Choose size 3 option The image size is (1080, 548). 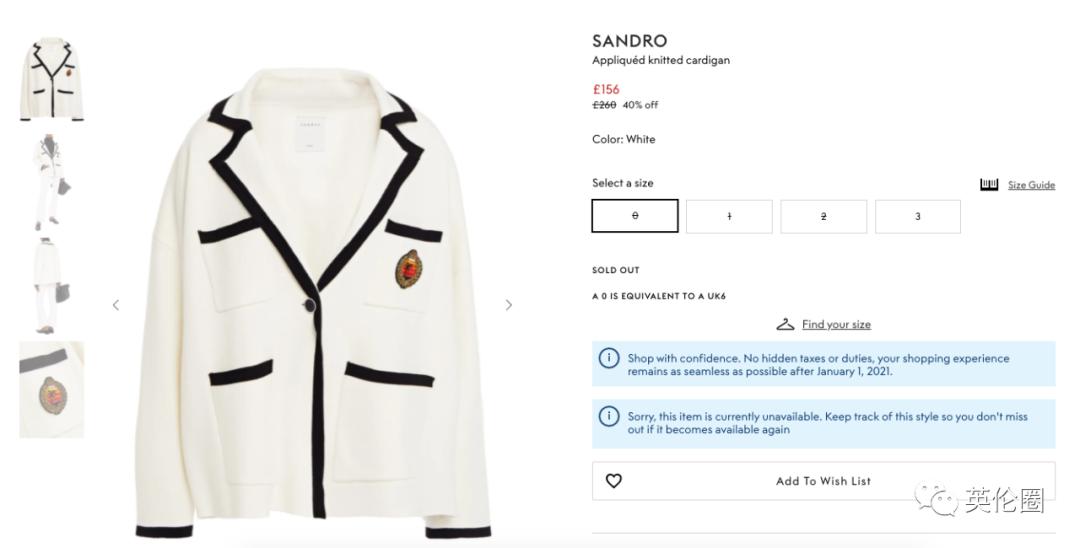click(917, 216)
